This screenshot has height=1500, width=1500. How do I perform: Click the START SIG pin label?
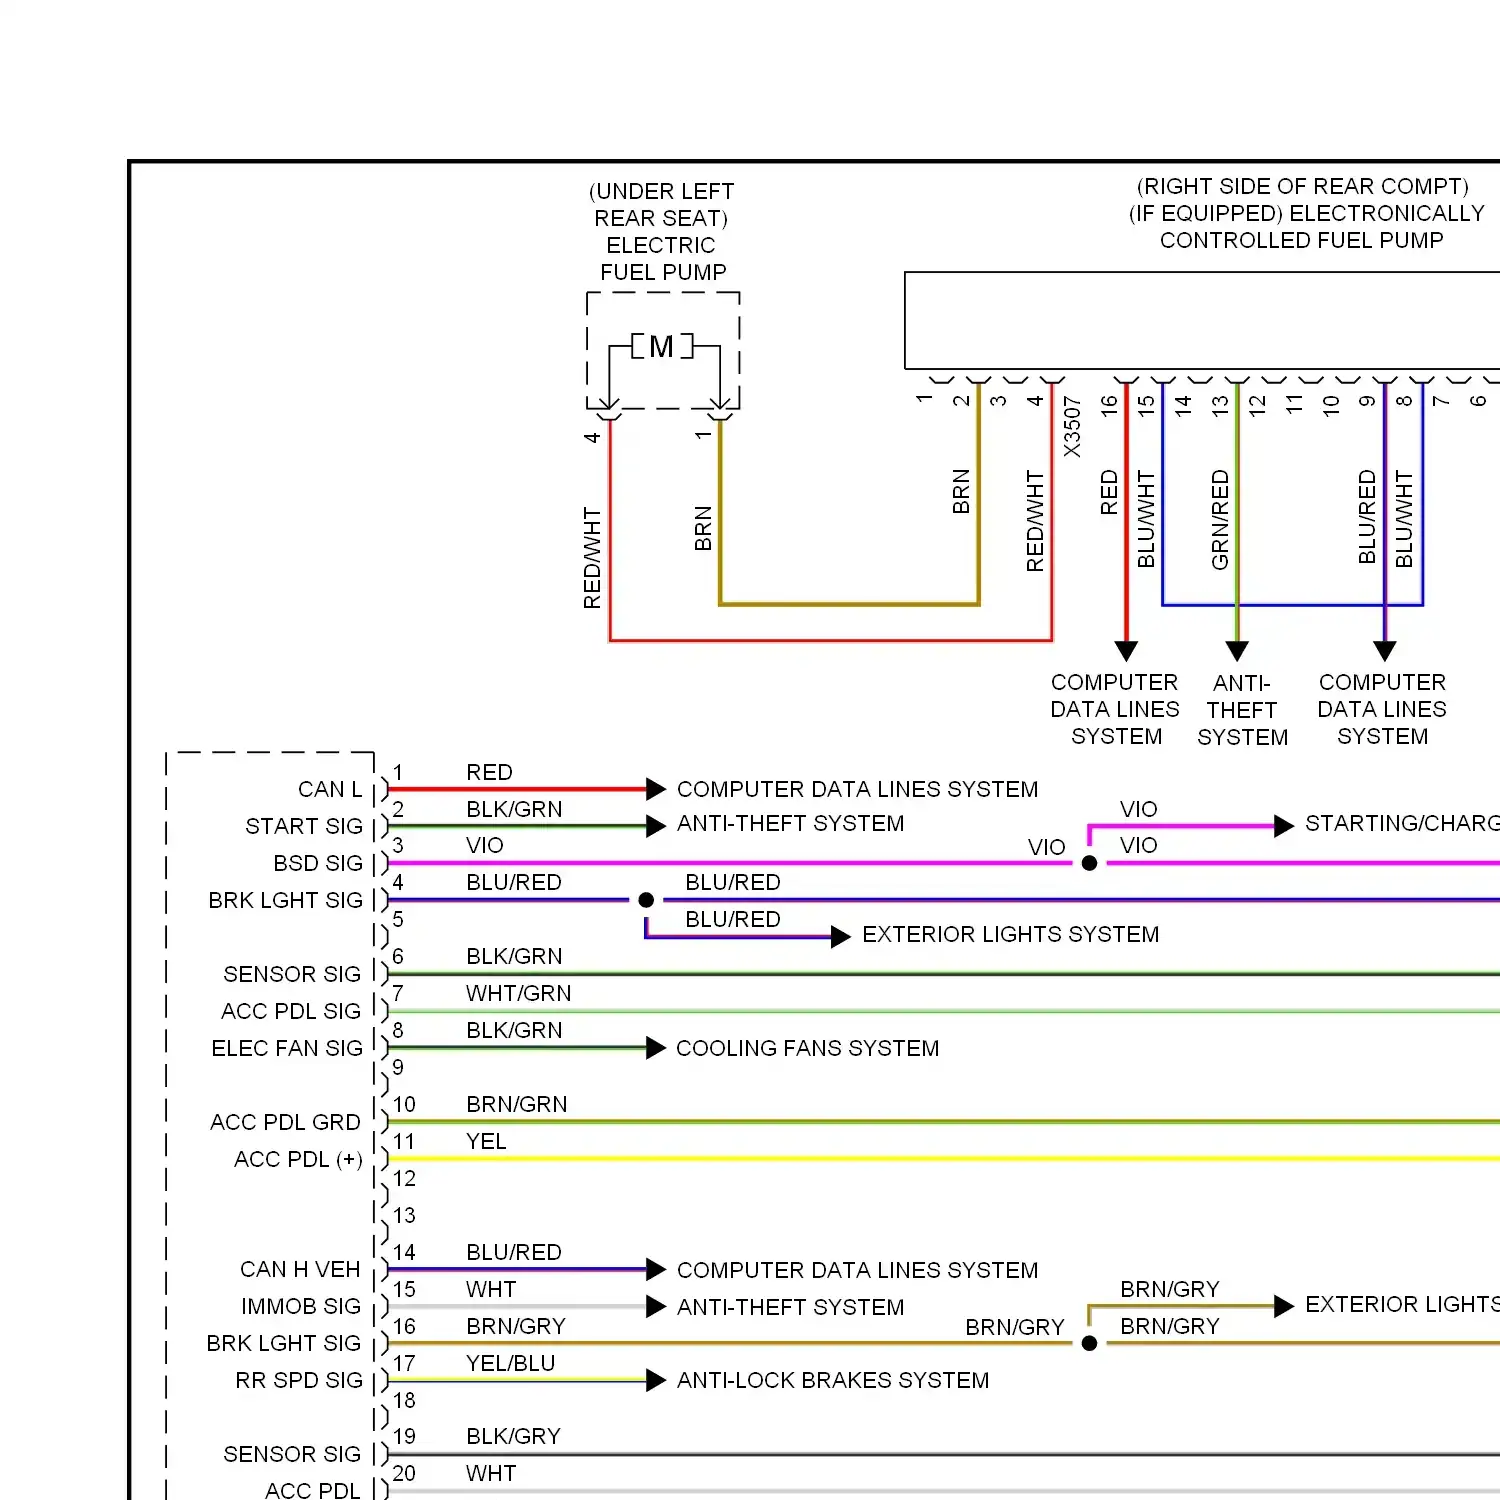click(304, 826)
